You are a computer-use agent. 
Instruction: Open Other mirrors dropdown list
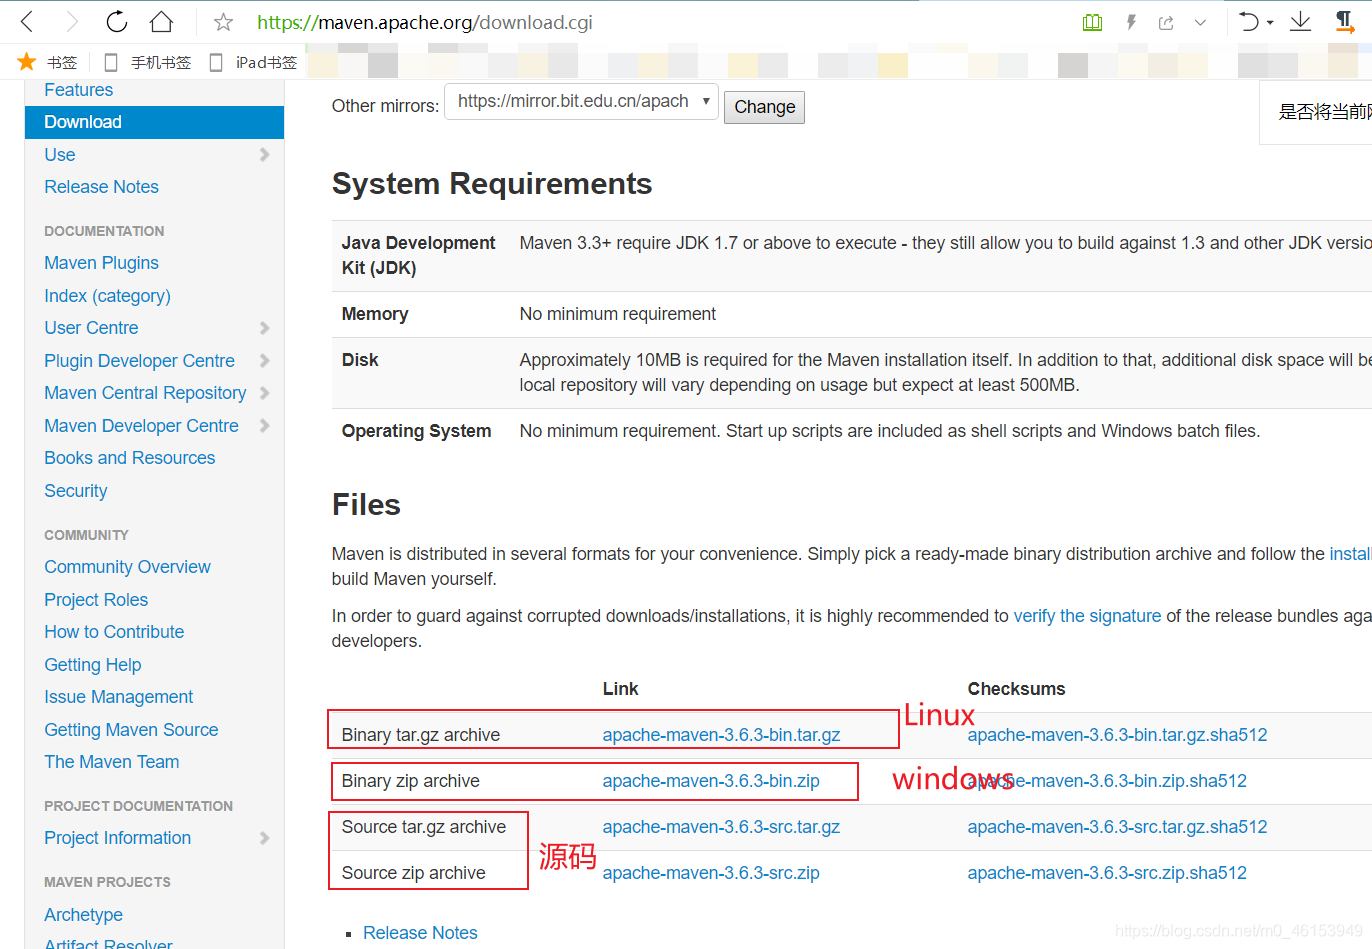(x=581, y=101)
